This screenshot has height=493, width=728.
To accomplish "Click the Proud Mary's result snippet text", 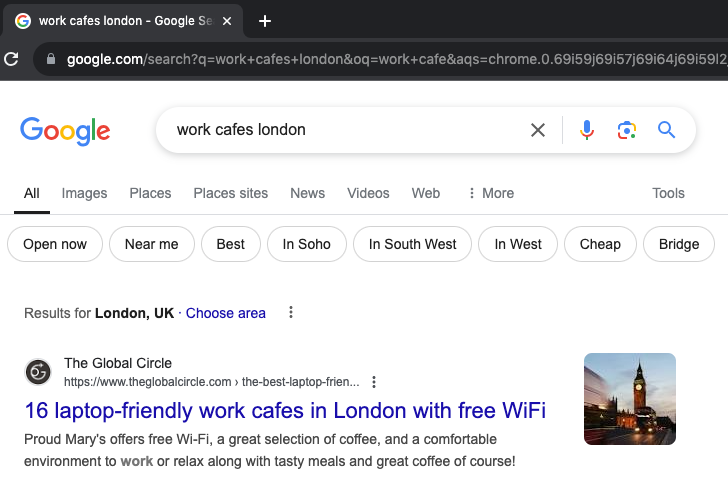I will [x=270, y=450].
